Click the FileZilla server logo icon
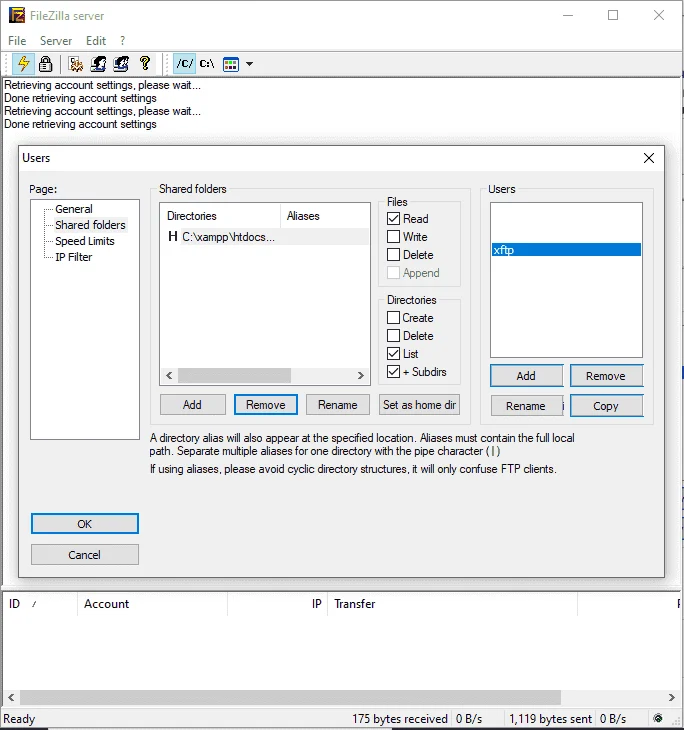Viewport: 684px width, 730px height. point(17,15)
